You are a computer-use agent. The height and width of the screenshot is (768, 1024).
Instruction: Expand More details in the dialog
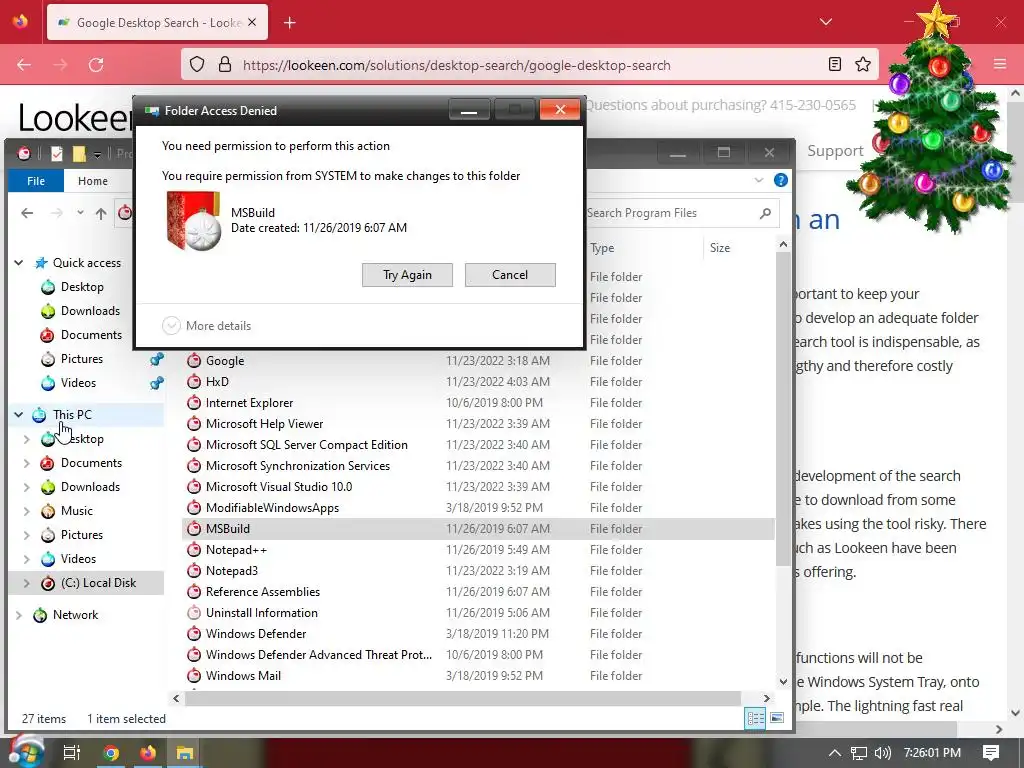[206, 325]
